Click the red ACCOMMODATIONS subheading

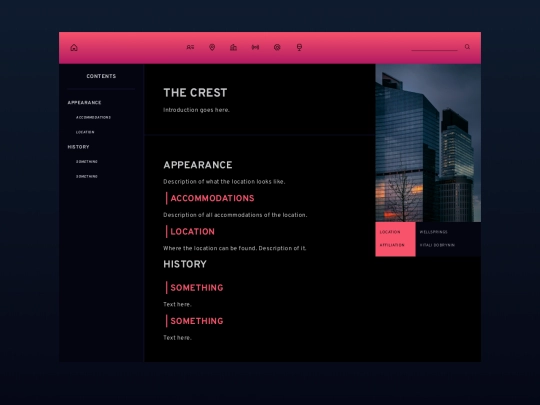[212, 198]
